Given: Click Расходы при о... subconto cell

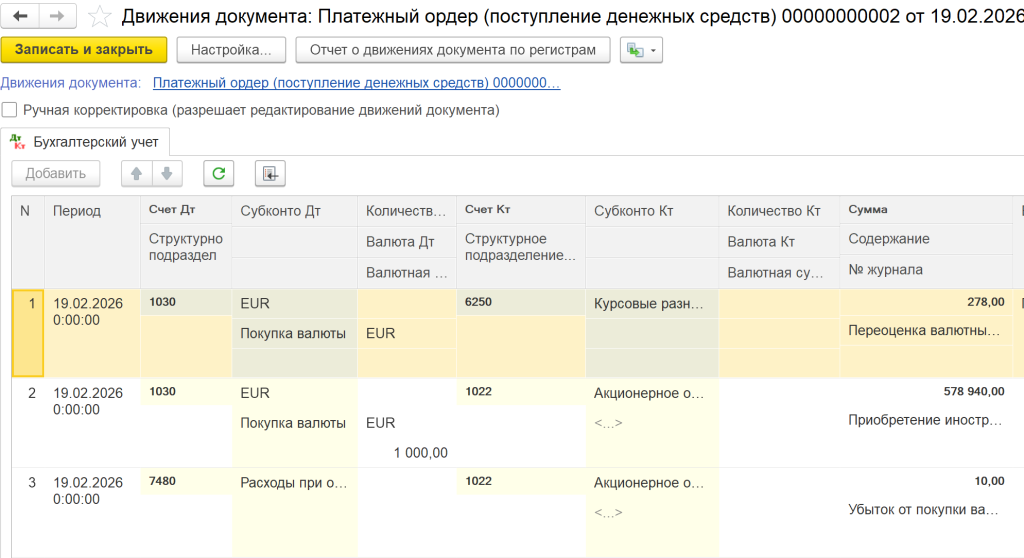Looking at the screenshot, I should click(x=294, y=483).
